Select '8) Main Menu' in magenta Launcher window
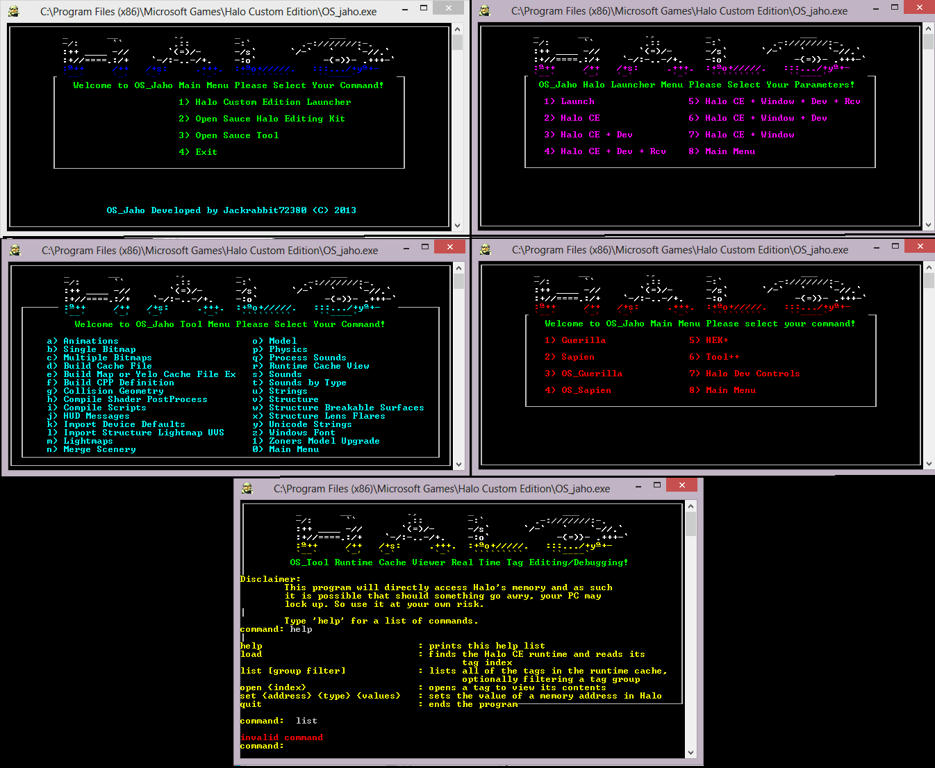Screen dimensions: 935x768 722,151
